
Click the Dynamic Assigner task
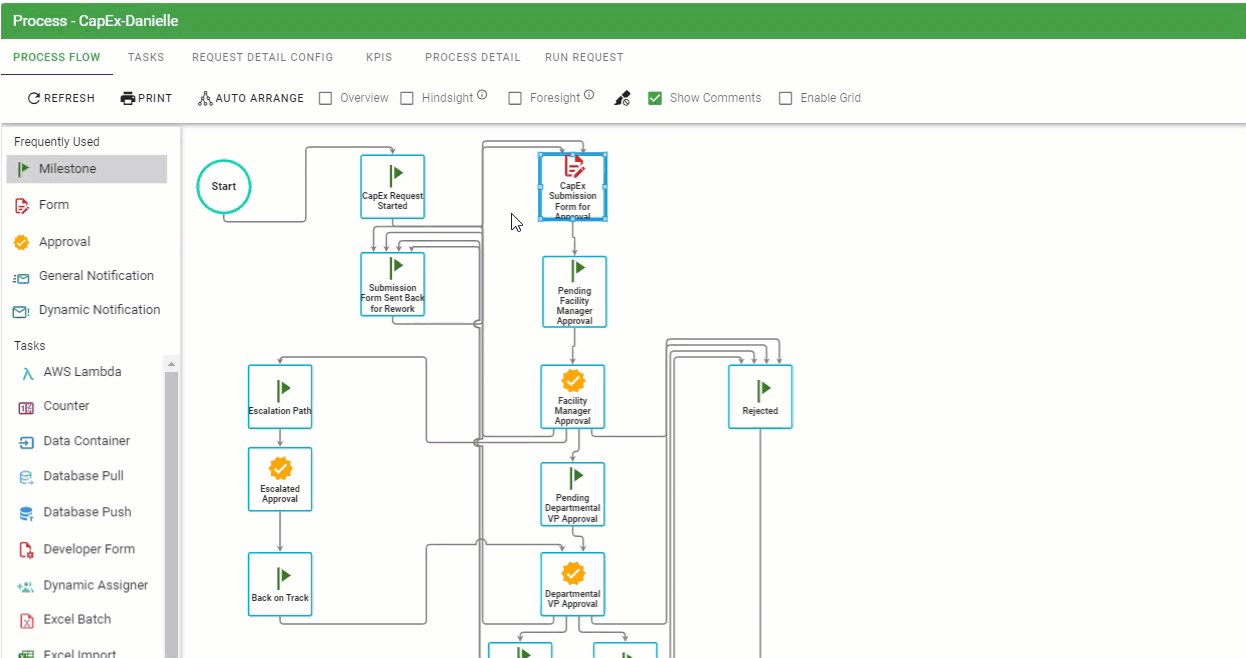tap(95, 585)
